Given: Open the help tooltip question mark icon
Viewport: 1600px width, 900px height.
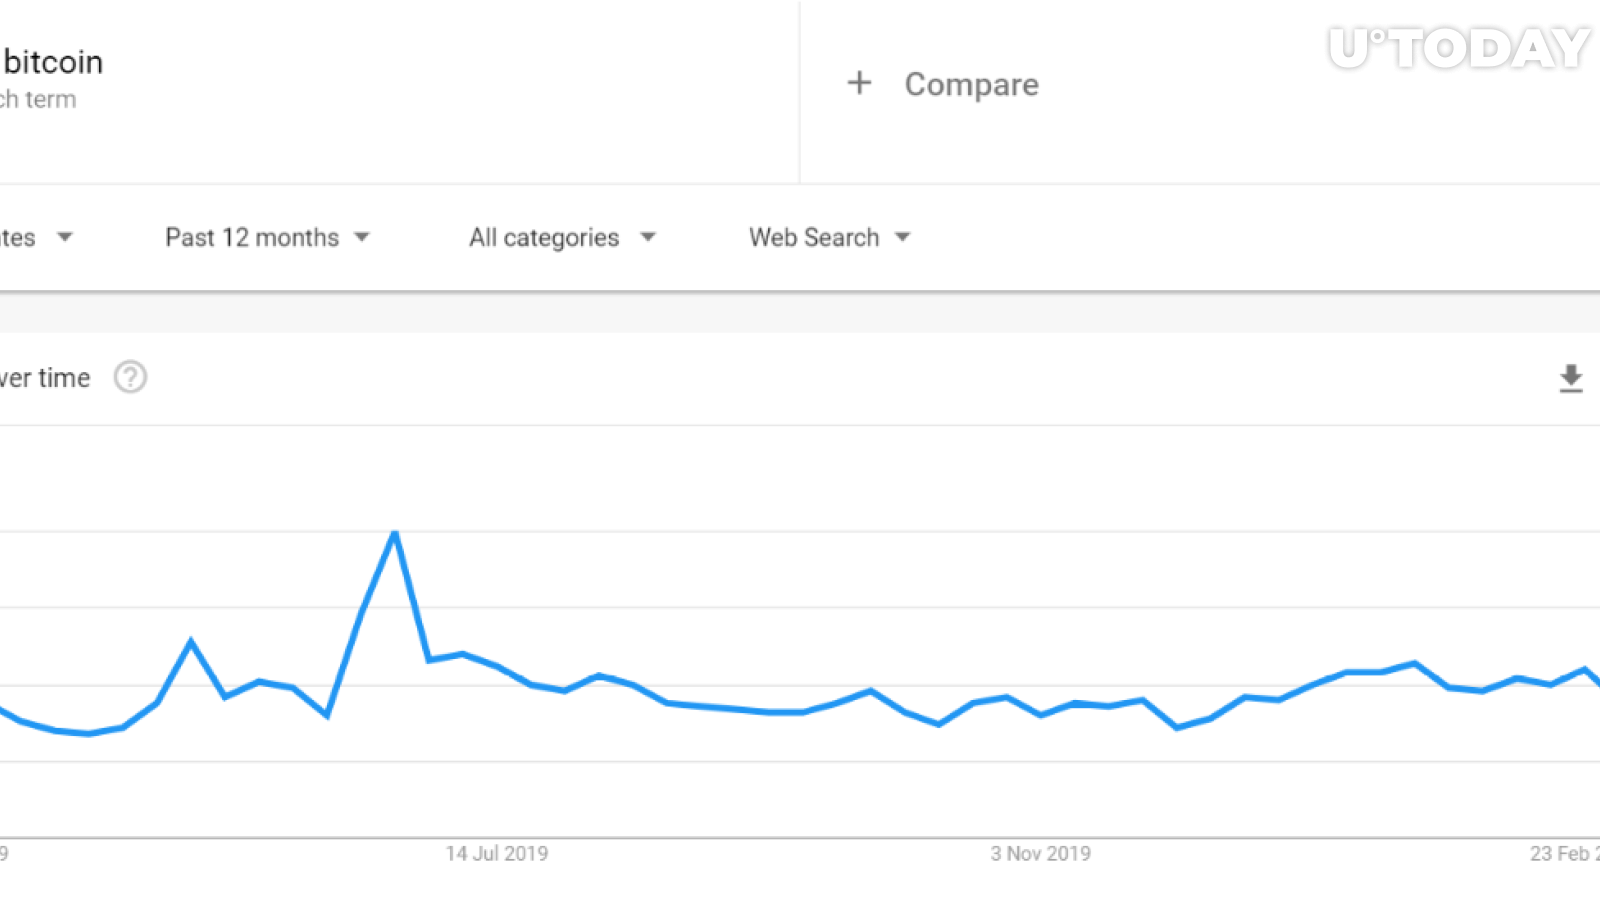Looking at the screenshot, I should tap(131, 377).
